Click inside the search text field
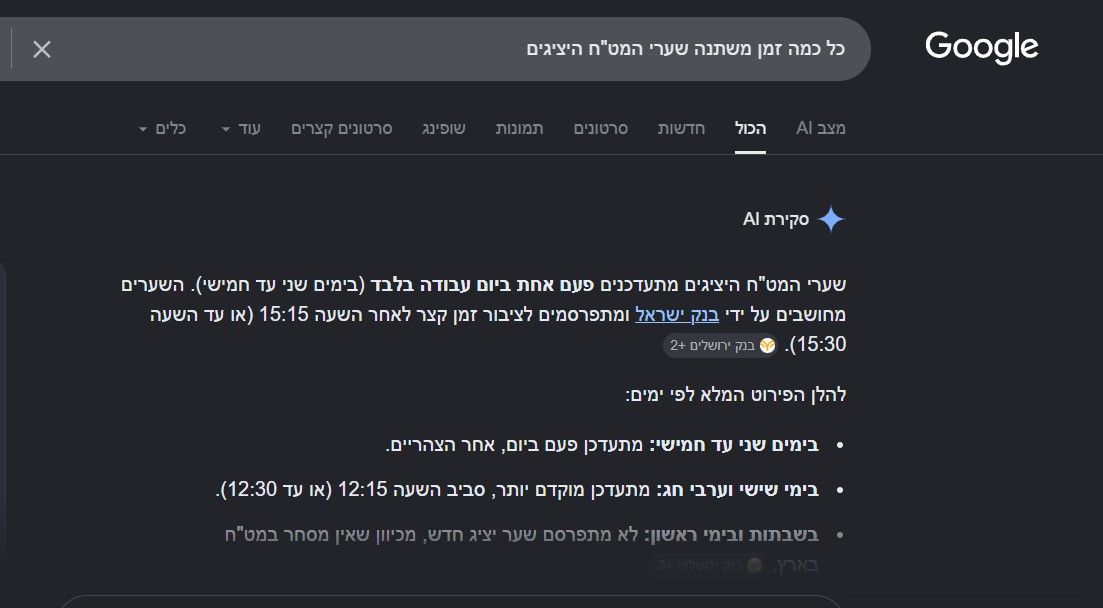The image size is (1103, 608). pyautogui.click(x=450, y=49)
